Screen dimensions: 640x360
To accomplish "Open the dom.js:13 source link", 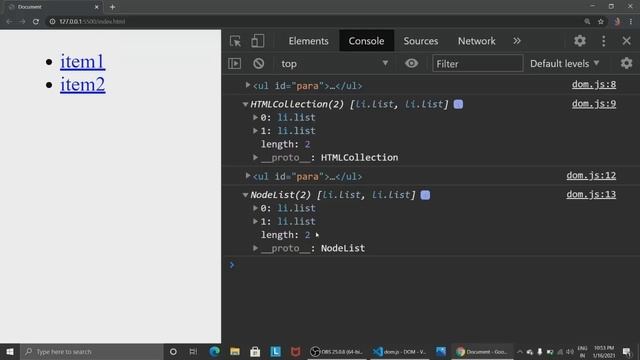I will pyautogui.click(x=591, y=194).
